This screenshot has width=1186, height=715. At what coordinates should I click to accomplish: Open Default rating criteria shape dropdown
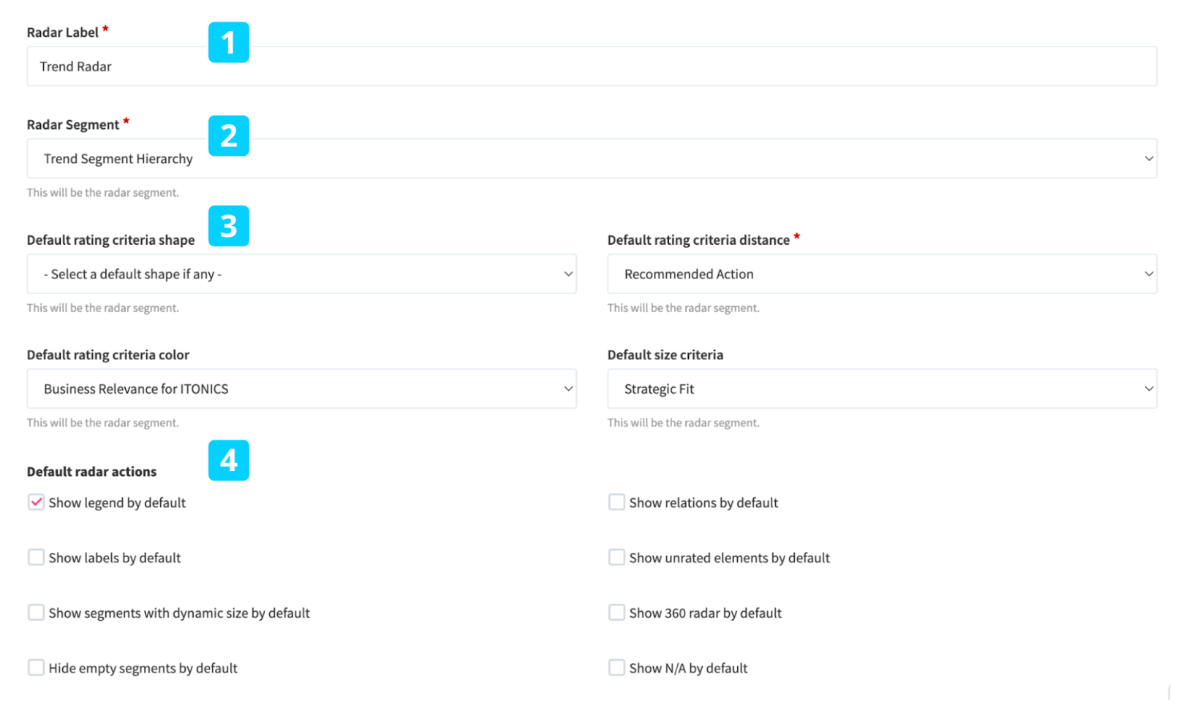tap(301, 274)
